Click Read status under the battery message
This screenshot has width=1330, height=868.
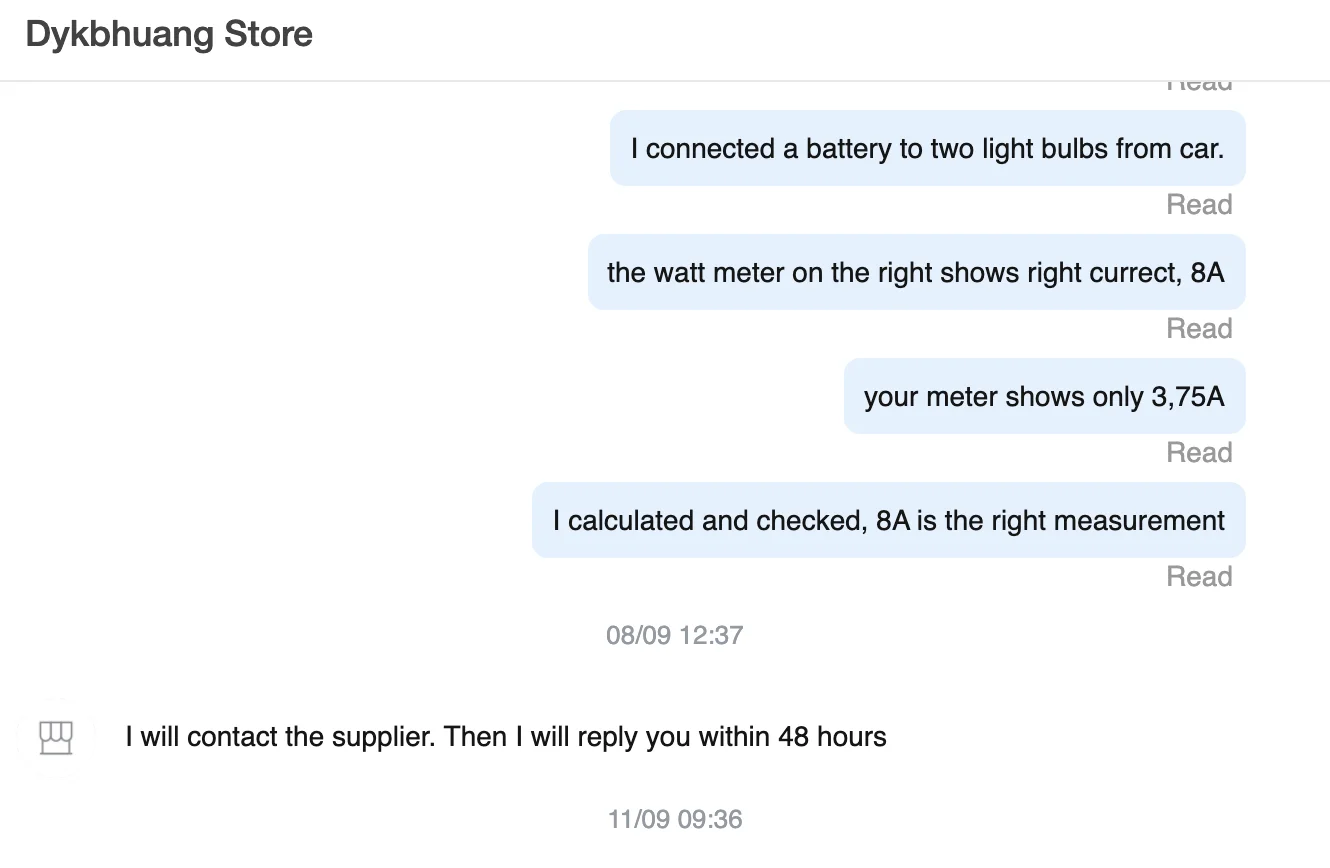point(1198,205)
